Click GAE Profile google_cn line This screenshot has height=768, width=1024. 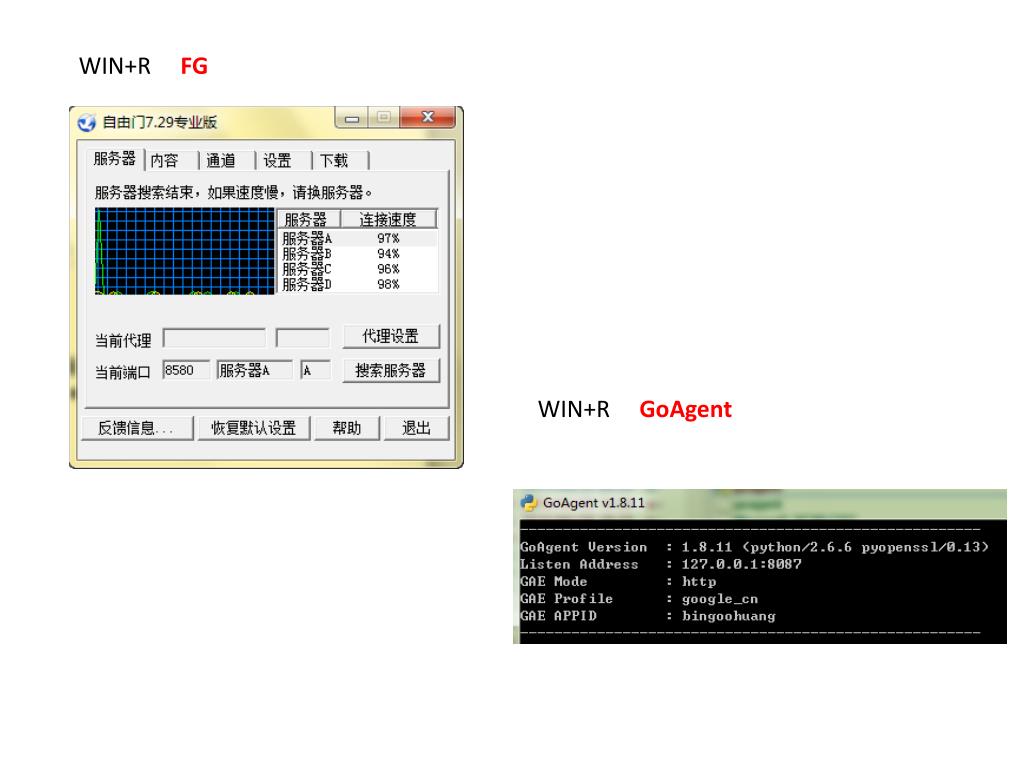click(639, 599)
